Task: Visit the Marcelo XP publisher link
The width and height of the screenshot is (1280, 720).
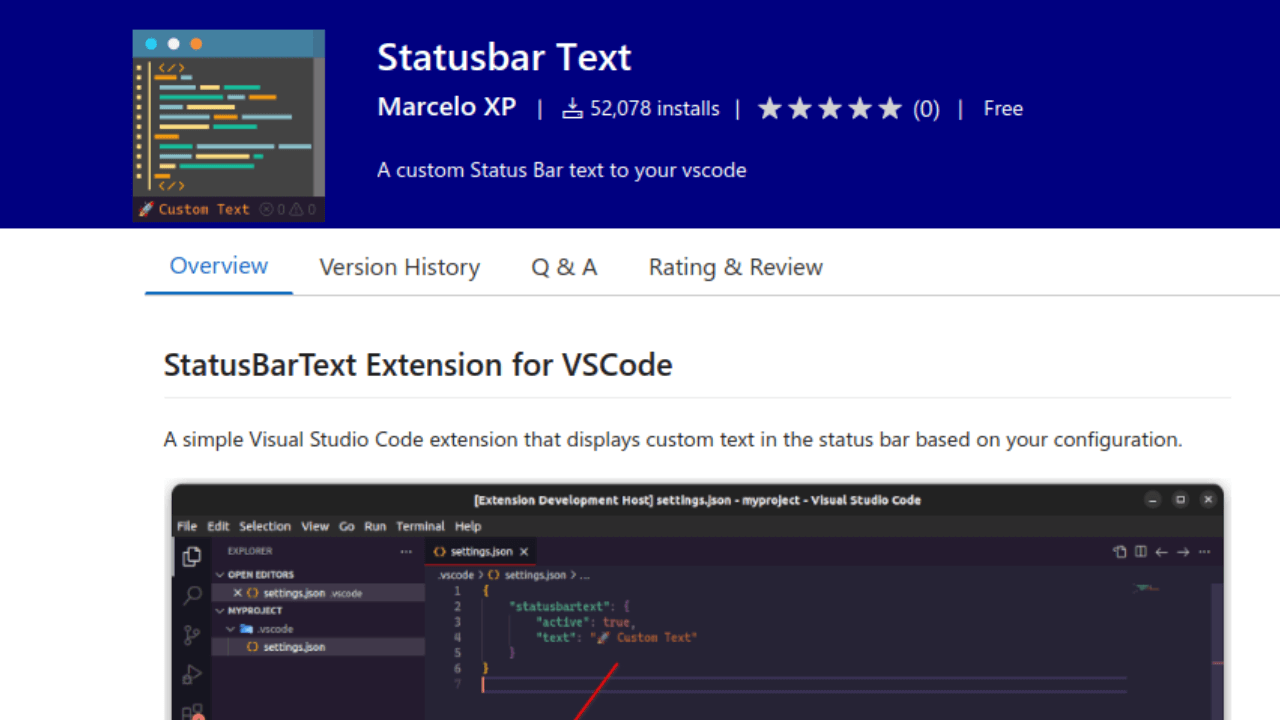Action: tap(447, 107)
